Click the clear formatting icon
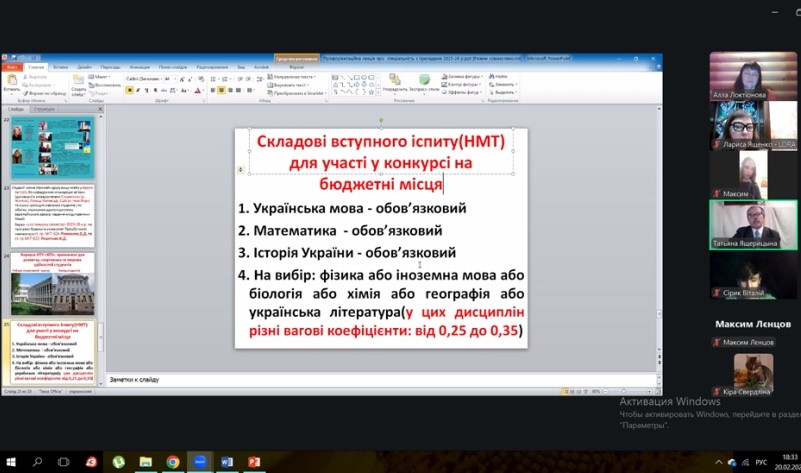Screen dimensions: 801x473 coord(201,79)
